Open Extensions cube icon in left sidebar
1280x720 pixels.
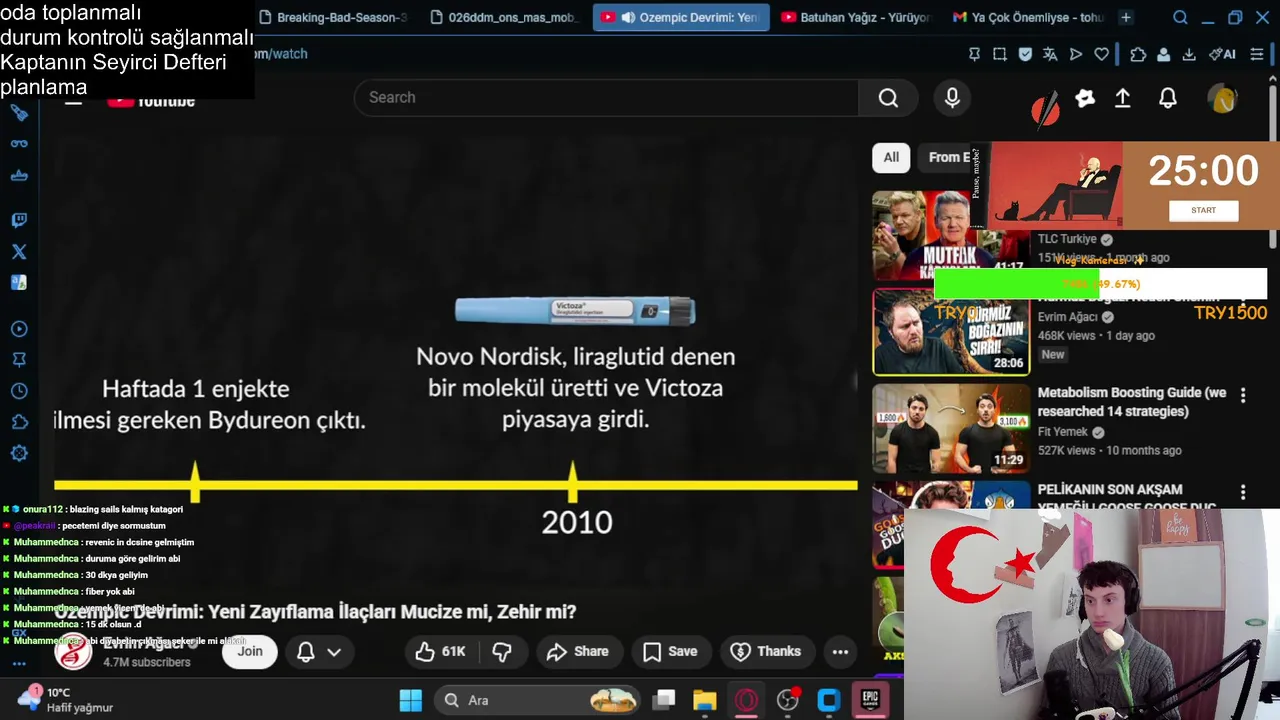pos(19,422)
